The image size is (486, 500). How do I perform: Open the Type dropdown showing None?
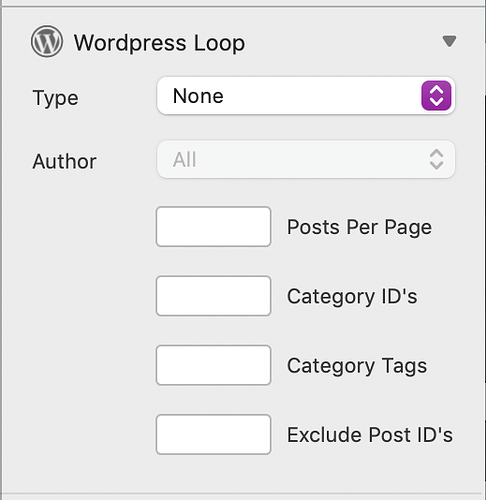pyautogui.click(x=306, y=96)
